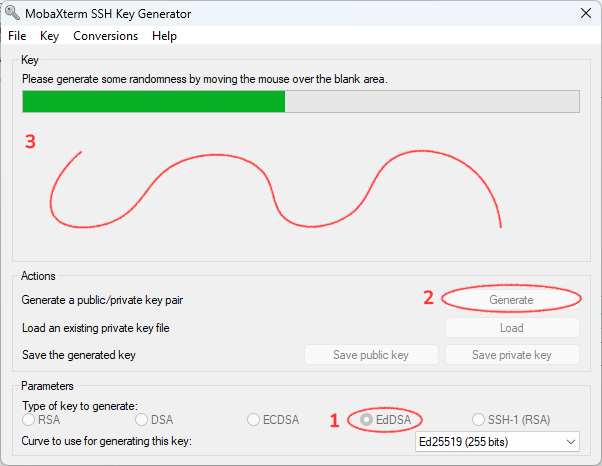Close the SSH Key Generator window
Viewport: 602px width, 466px height.
pos(584,13)
